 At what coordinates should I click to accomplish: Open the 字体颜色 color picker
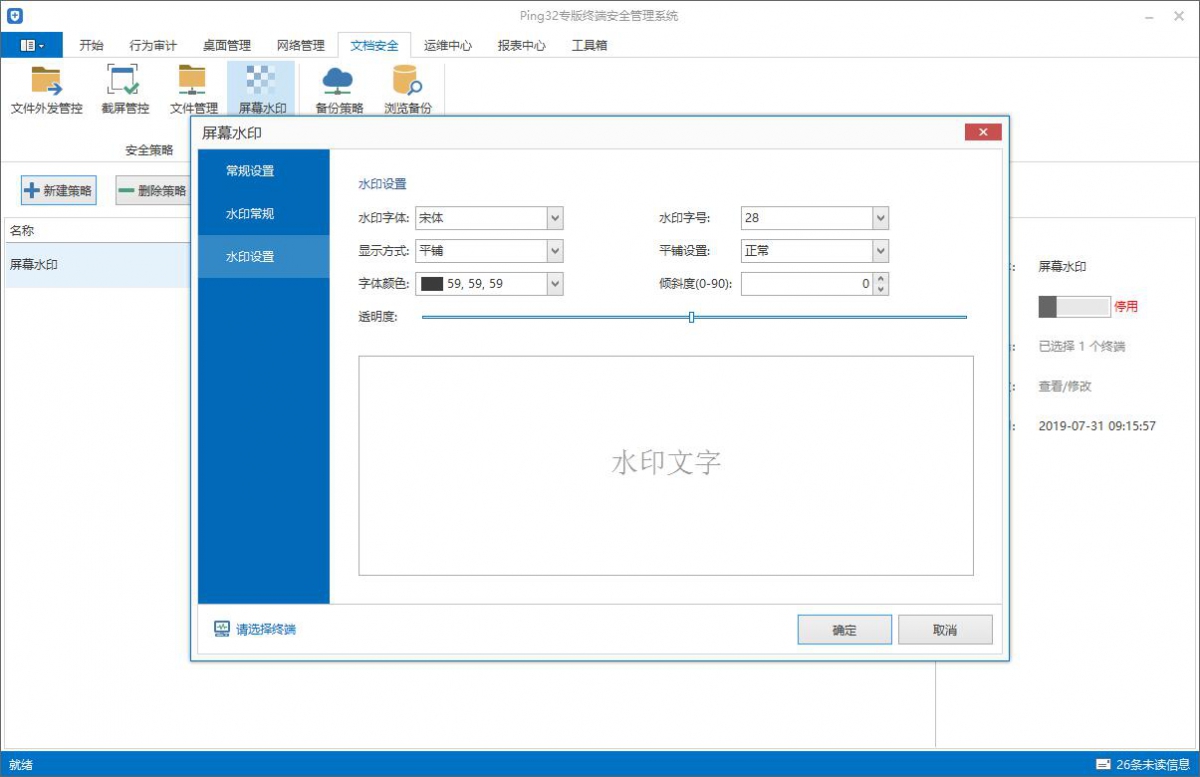pos(555,284)
